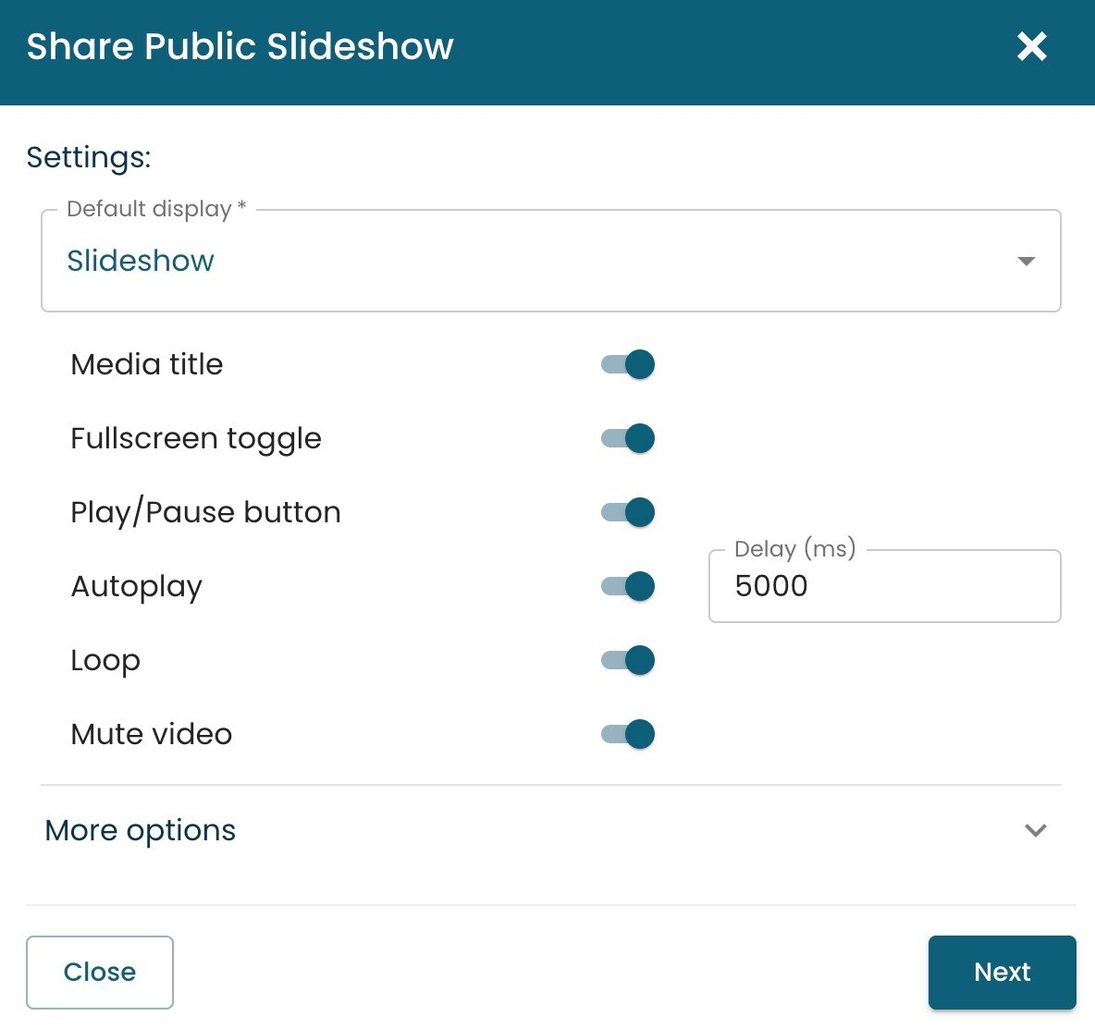Disable the Fullscreen toggle switch
Viewport: 1095px width, 1028px height.
pyautogui.click(x=626, y=438)
